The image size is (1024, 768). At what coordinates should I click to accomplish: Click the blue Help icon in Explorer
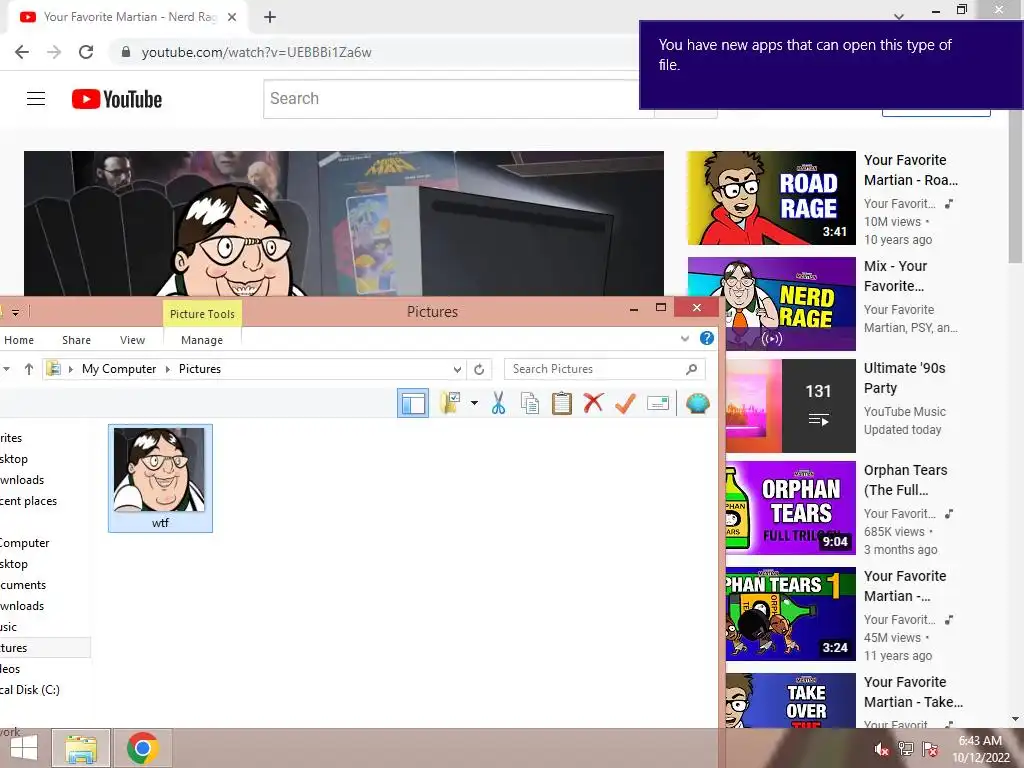707,338
